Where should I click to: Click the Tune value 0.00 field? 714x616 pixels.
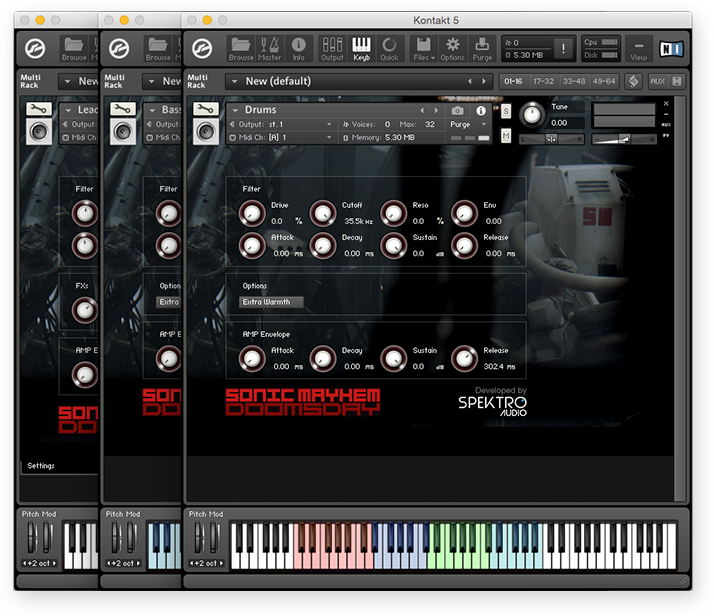[x=566, y=123]
